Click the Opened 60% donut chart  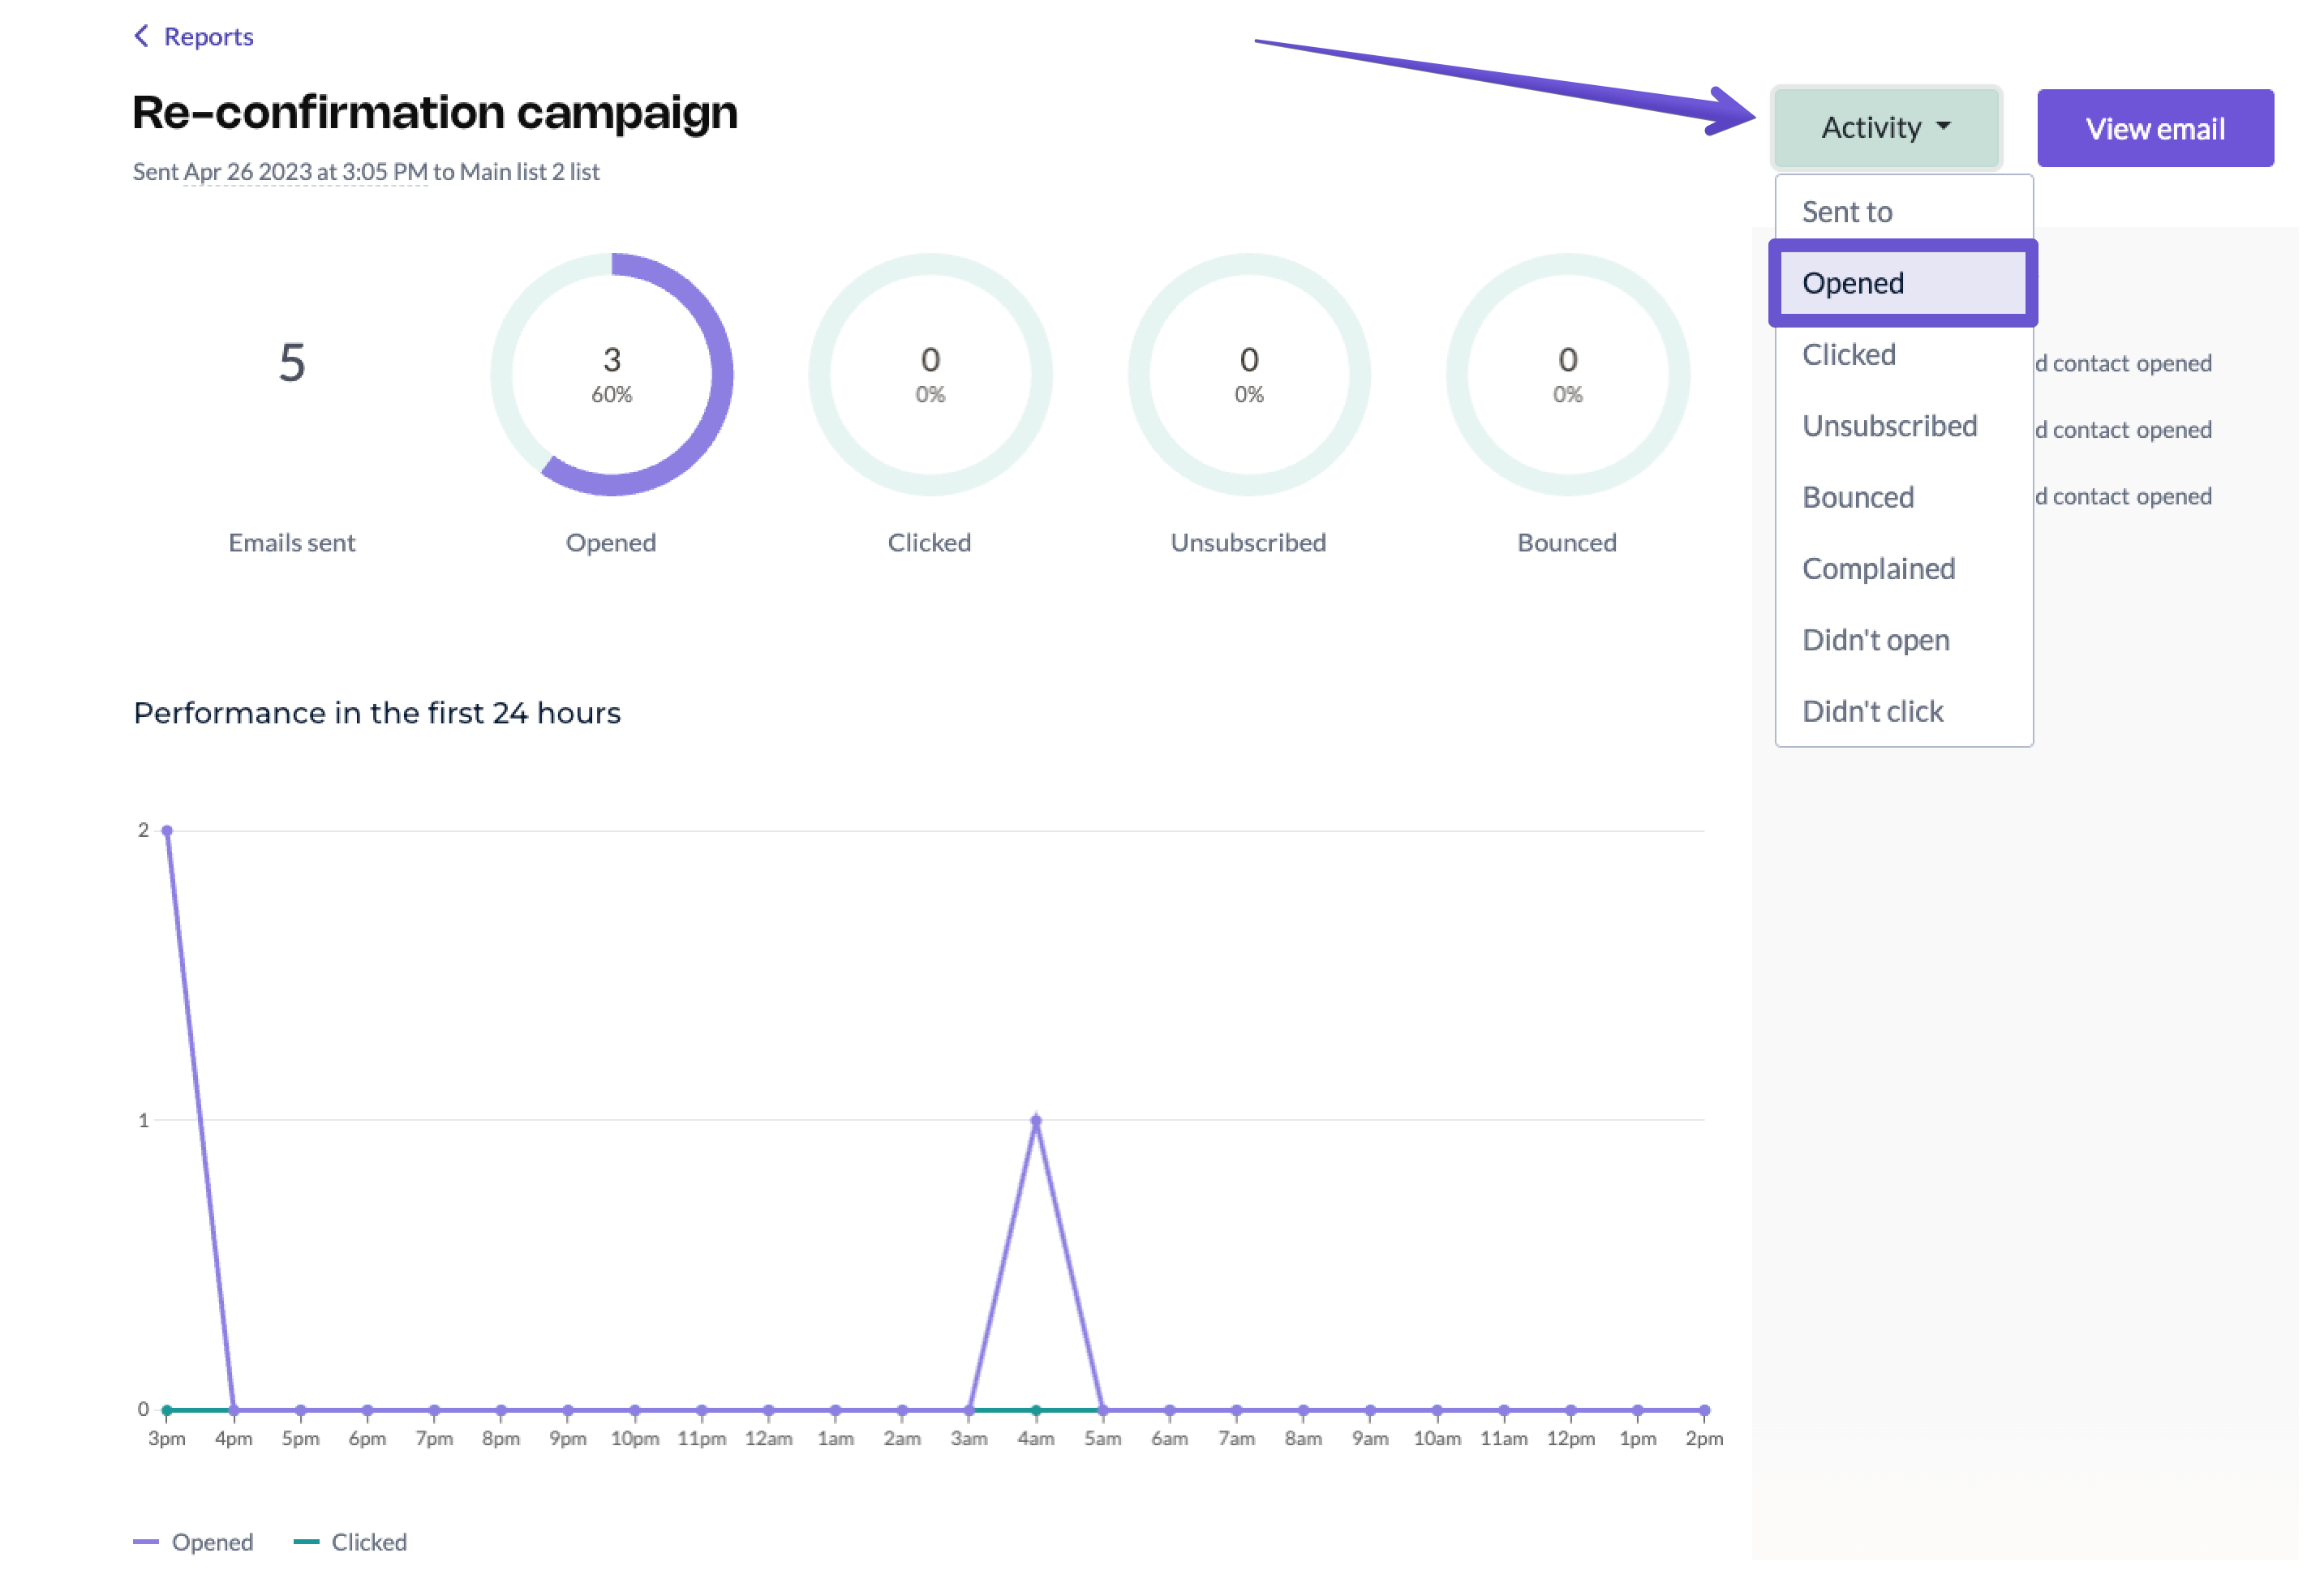[611, 375]
